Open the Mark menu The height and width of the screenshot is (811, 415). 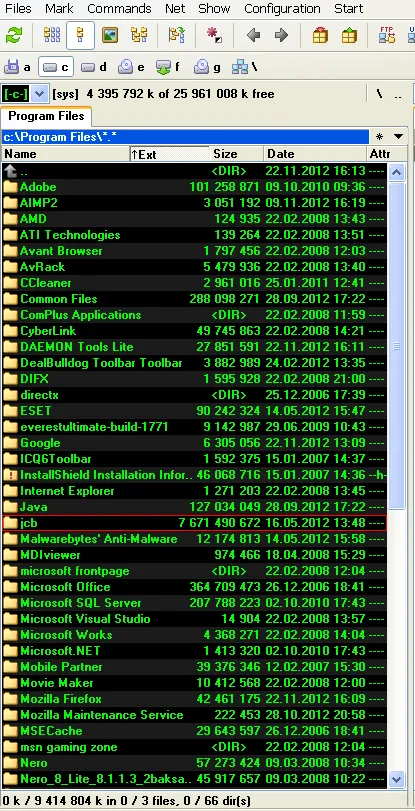[x=59, y=9]
